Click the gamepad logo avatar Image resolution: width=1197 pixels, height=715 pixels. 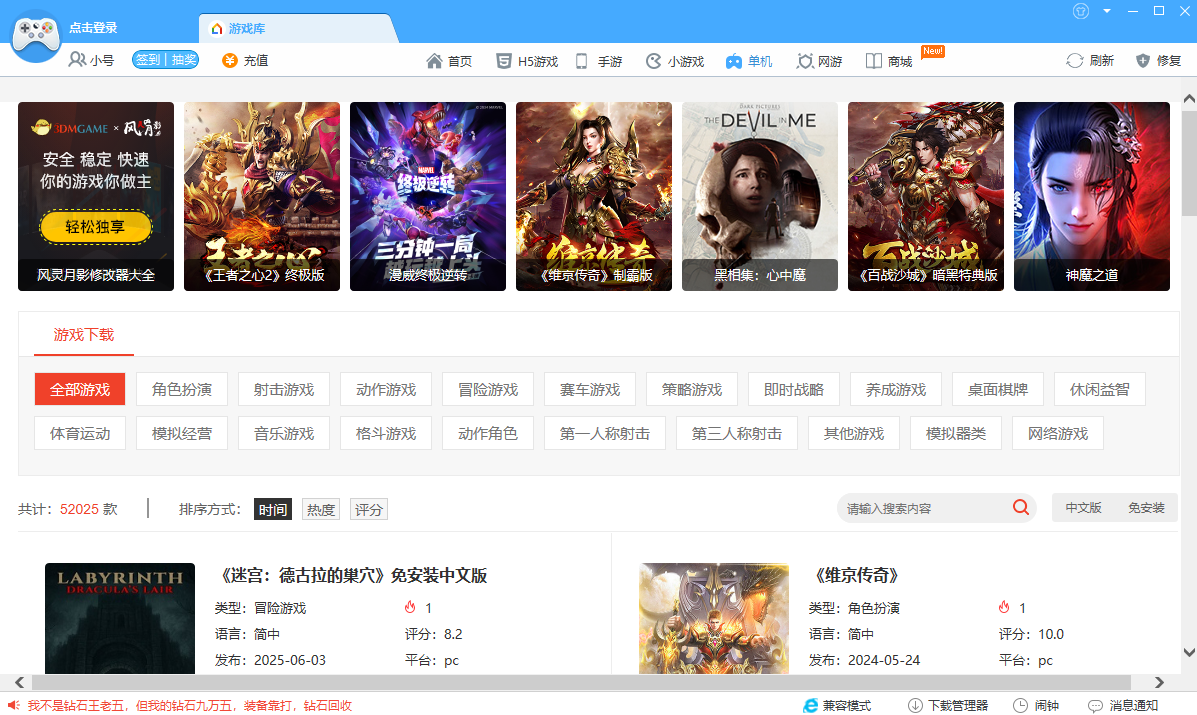[35, 36]
